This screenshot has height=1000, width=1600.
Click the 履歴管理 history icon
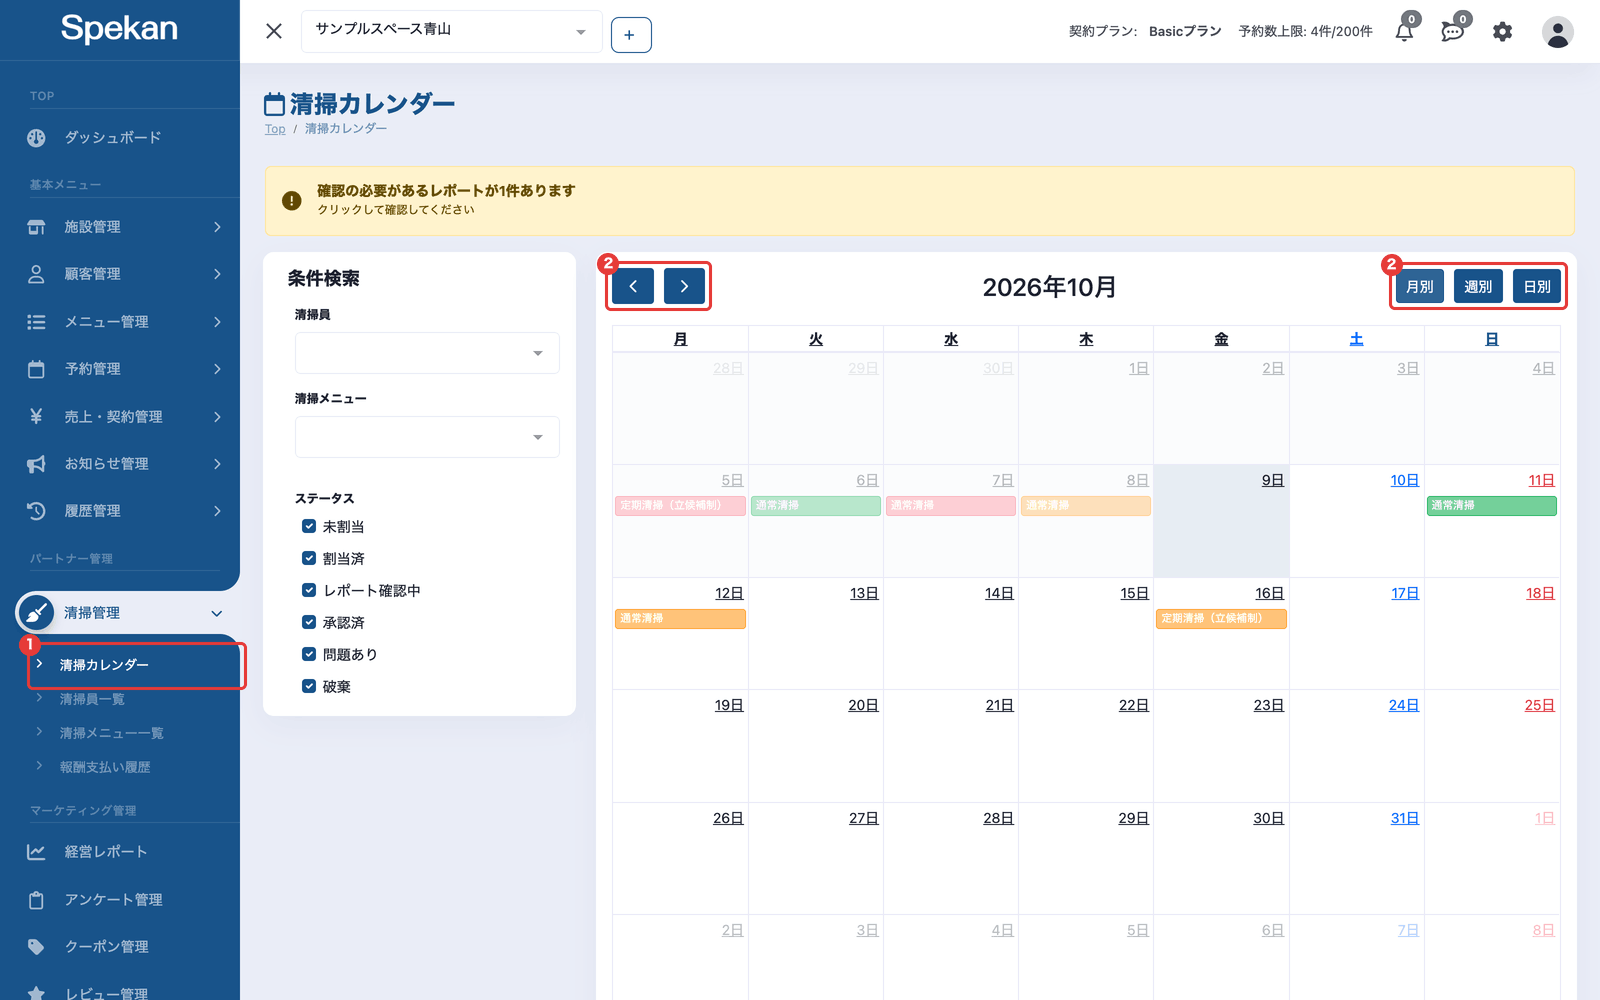click(x=36, y=511)
